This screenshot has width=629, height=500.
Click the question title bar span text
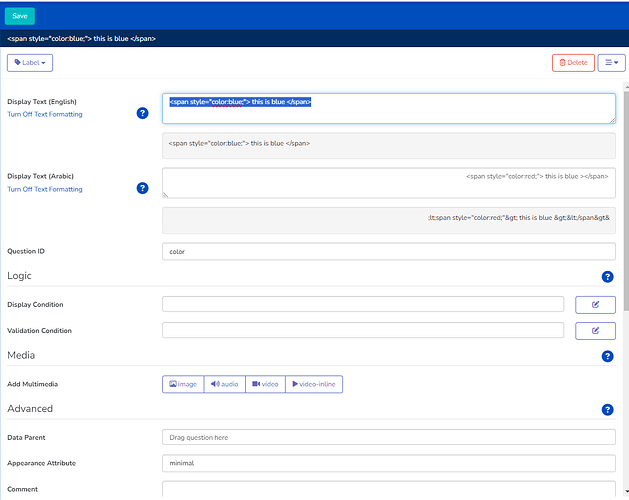click(81, 39)
